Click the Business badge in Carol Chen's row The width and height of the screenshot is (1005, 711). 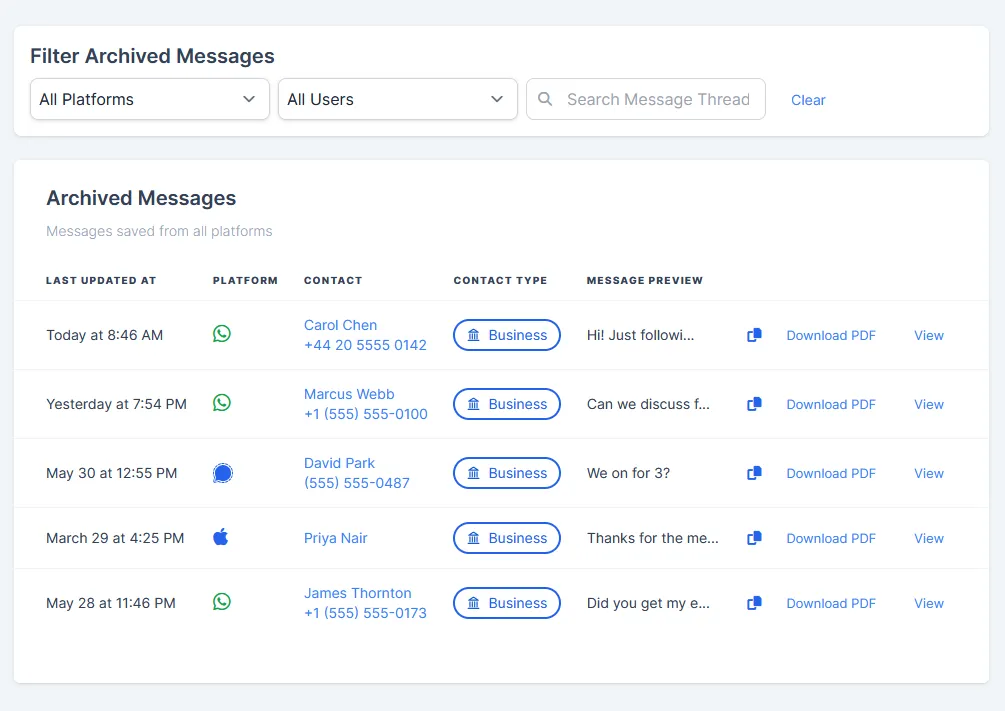506,334
